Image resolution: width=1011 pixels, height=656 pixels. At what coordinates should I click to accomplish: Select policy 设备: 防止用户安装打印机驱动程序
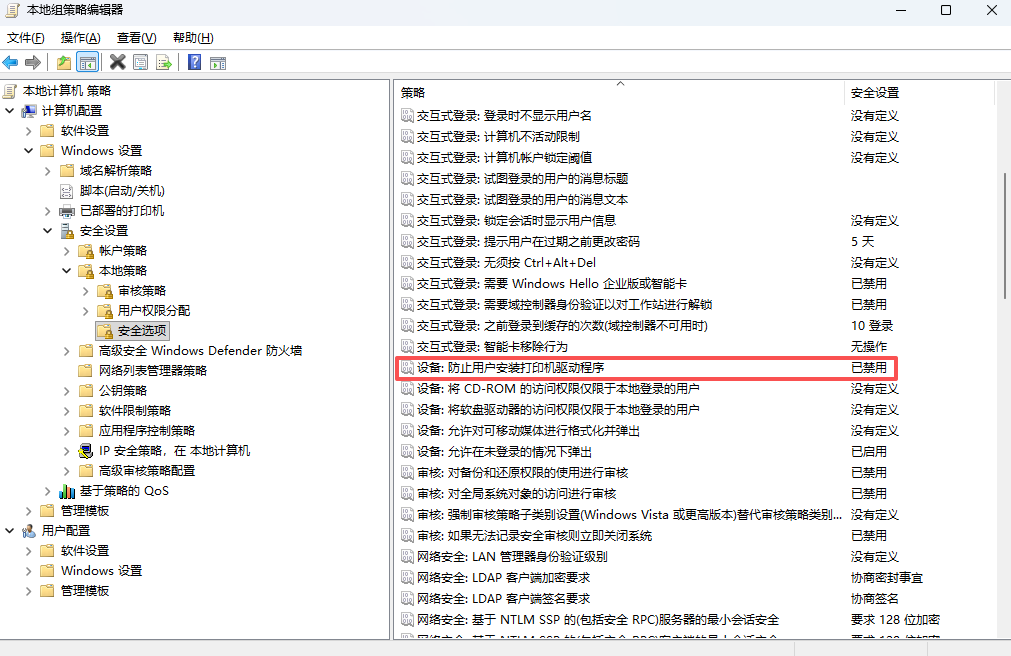click(510, 368)
